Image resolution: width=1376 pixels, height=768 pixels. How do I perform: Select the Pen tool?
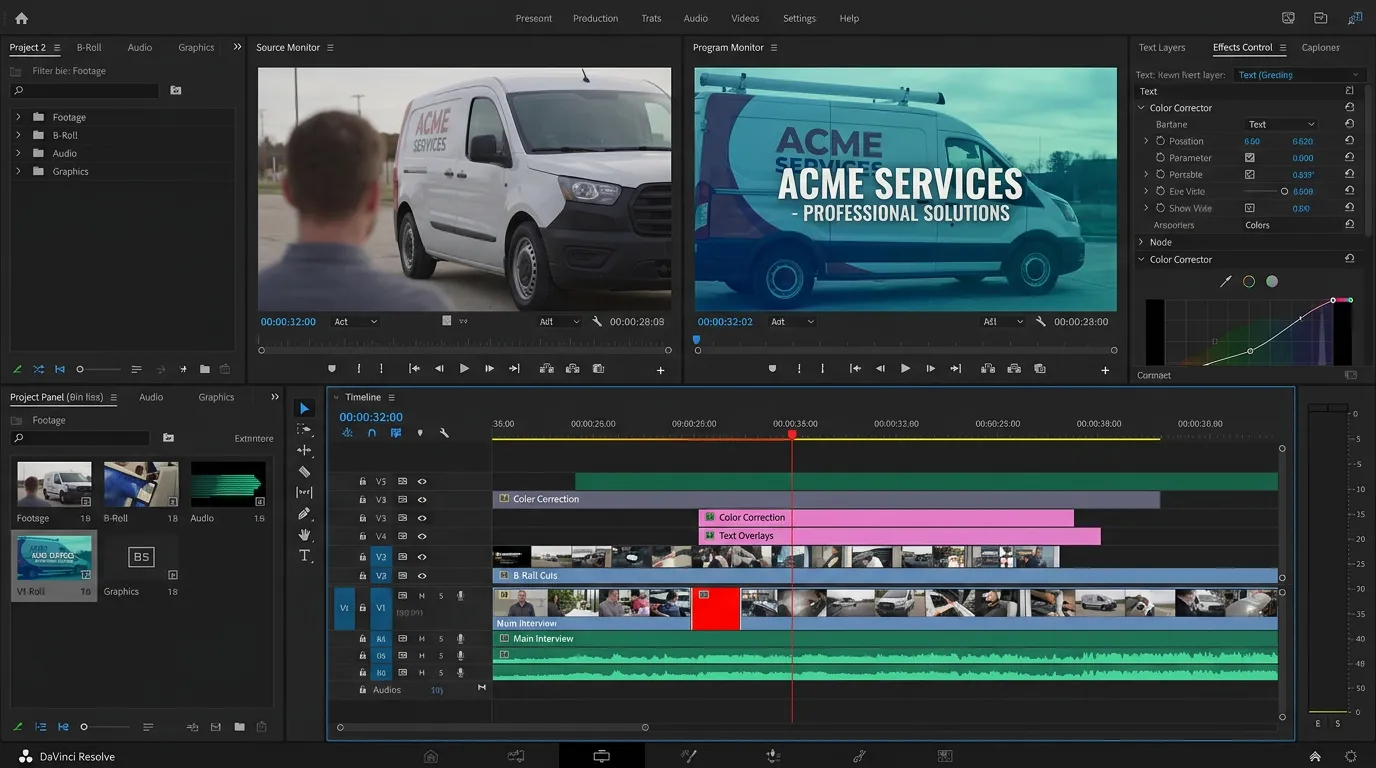pyautogui.click(x=305, y=513)
